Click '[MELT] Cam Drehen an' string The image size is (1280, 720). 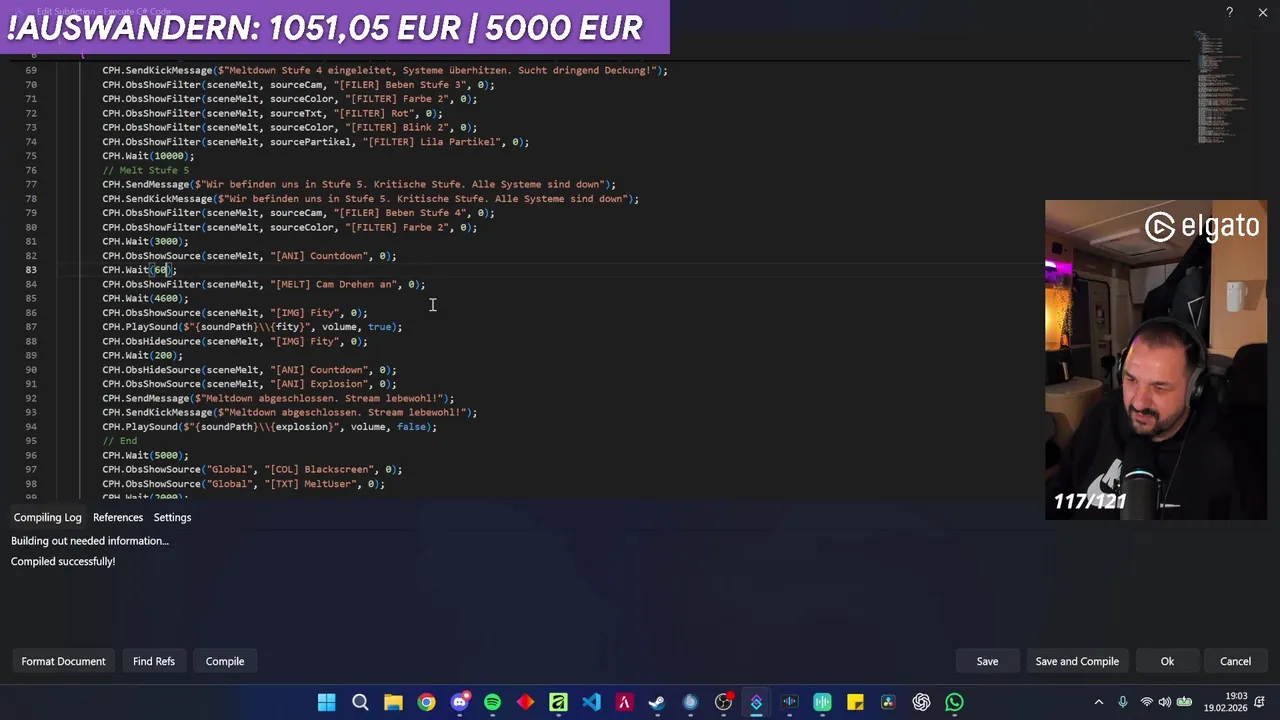(x=334, y=284)
